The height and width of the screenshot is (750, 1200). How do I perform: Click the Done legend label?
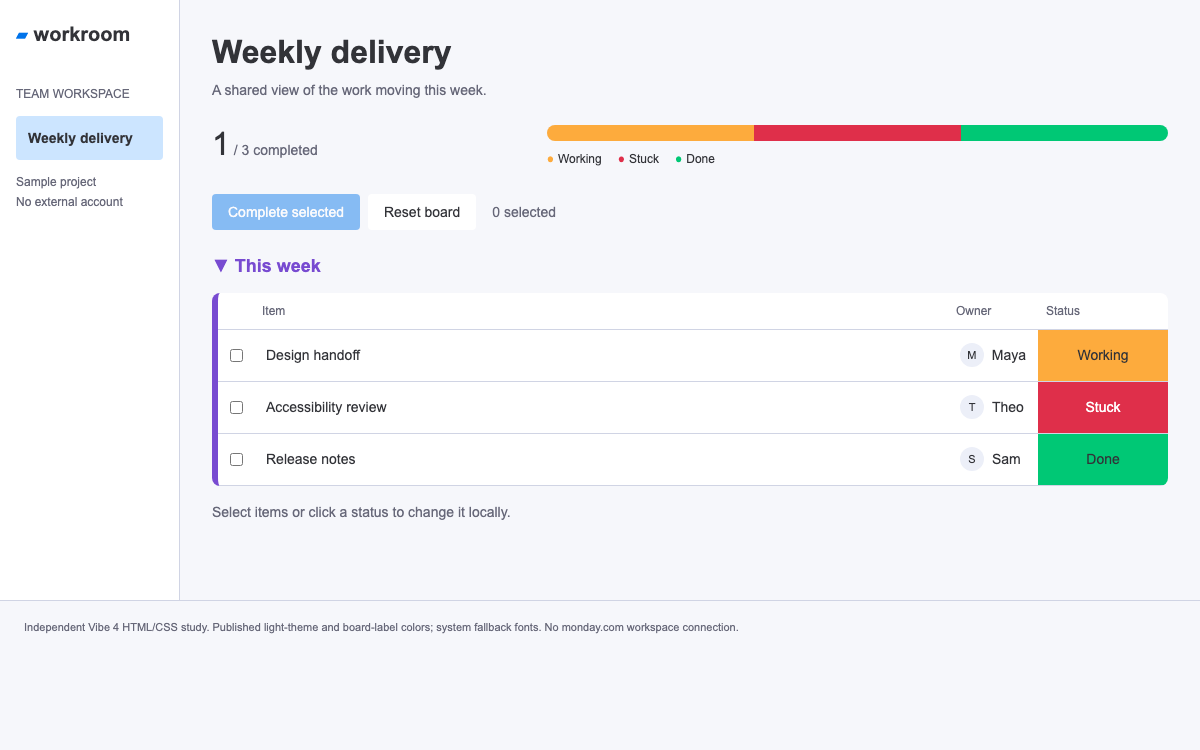click(x=700, y=159)
